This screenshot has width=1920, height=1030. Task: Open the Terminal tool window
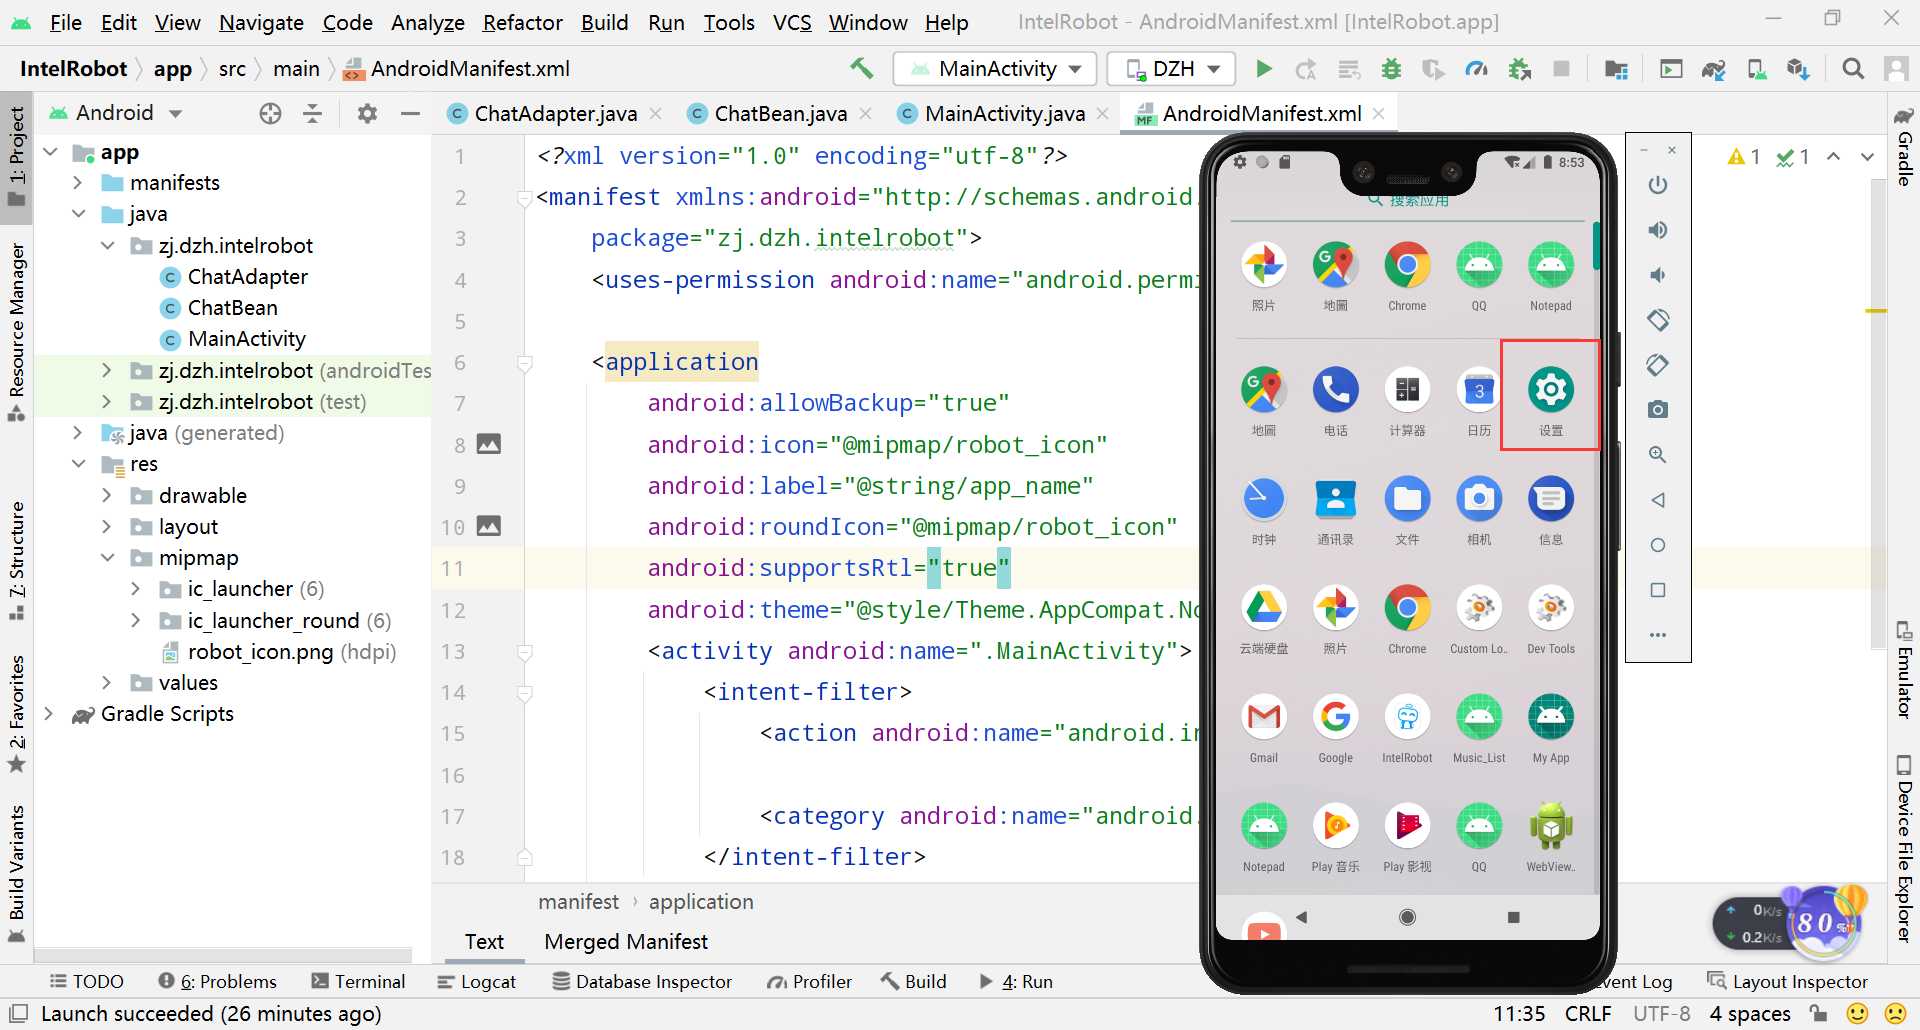[x=358, y=982]
